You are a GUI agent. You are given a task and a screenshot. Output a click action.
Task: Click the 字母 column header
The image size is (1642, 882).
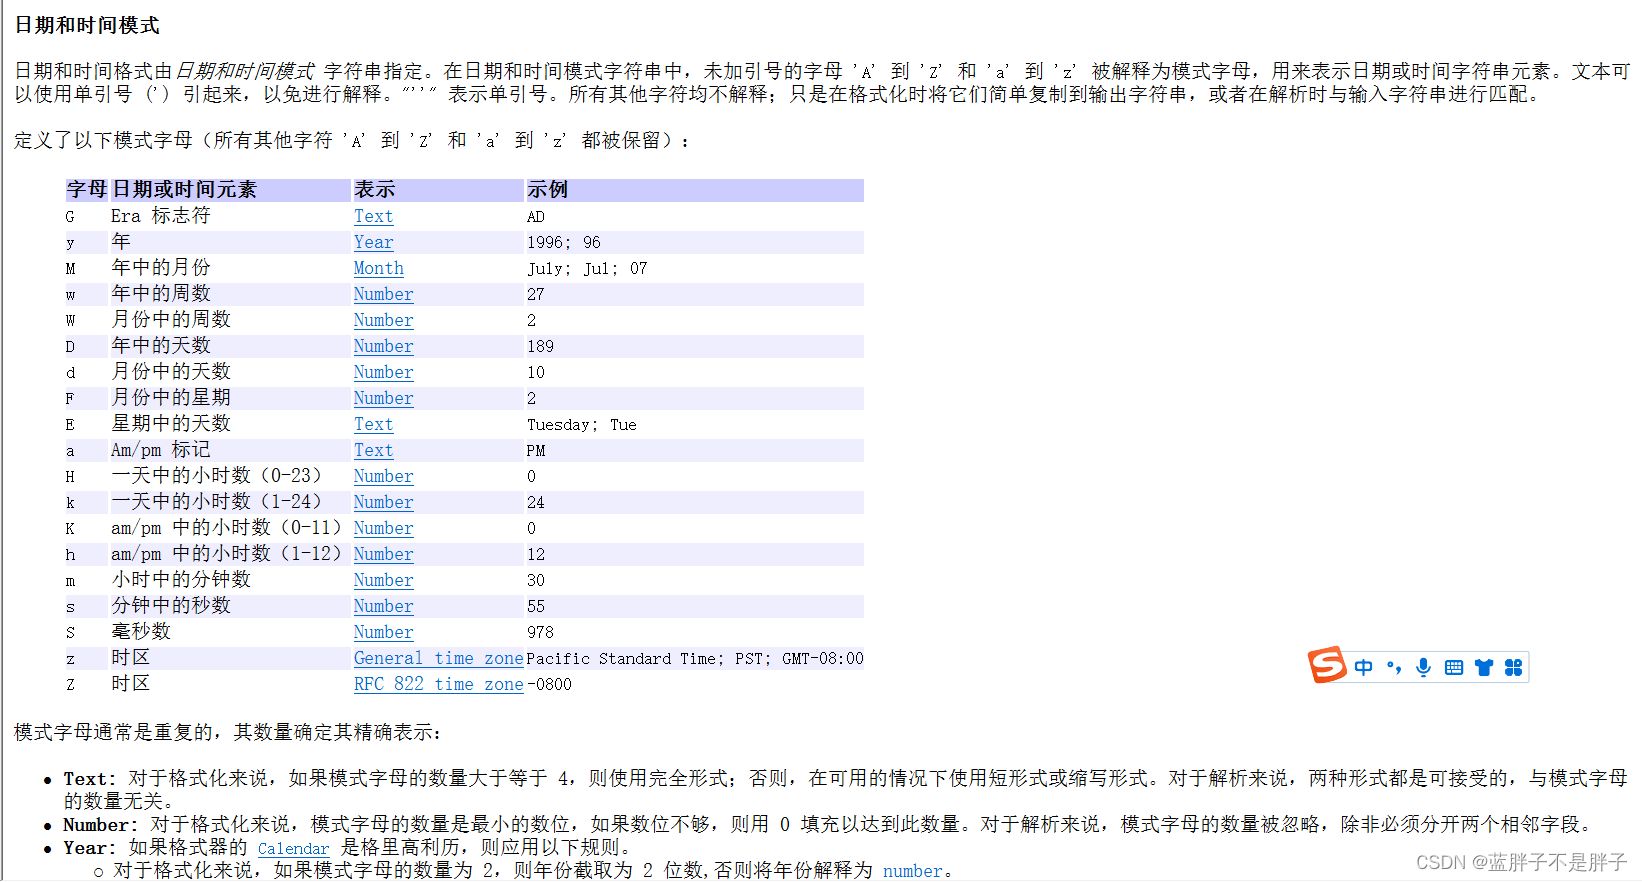coord(87,190)
